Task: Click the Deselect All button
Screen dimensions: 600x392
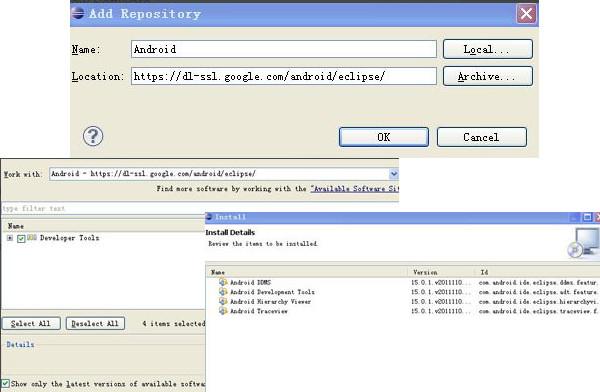Action: click(x=95, y=323)
